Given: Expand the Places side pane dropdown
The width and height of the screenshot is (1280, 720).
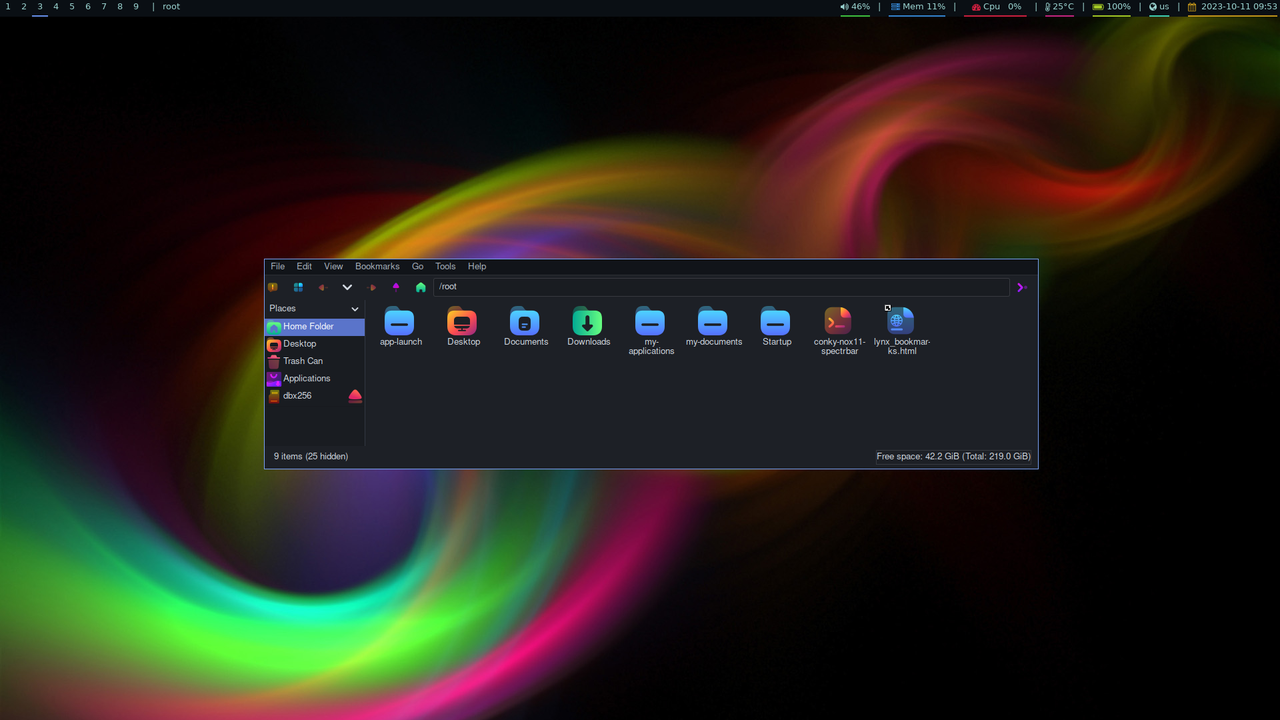Looking at the screenshot, I should coord(355,309).
